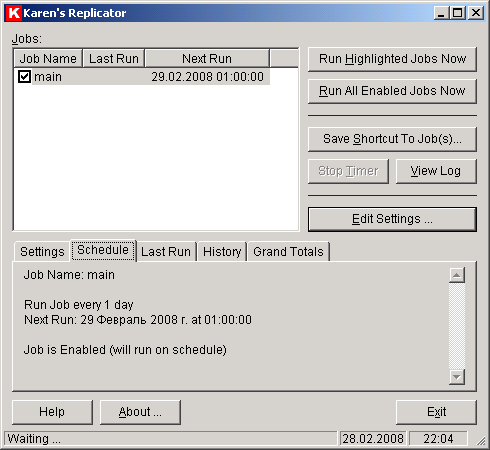Sort by Last Run column header
The height and width of the screenshot is (450, 490).
pos(114,59)
